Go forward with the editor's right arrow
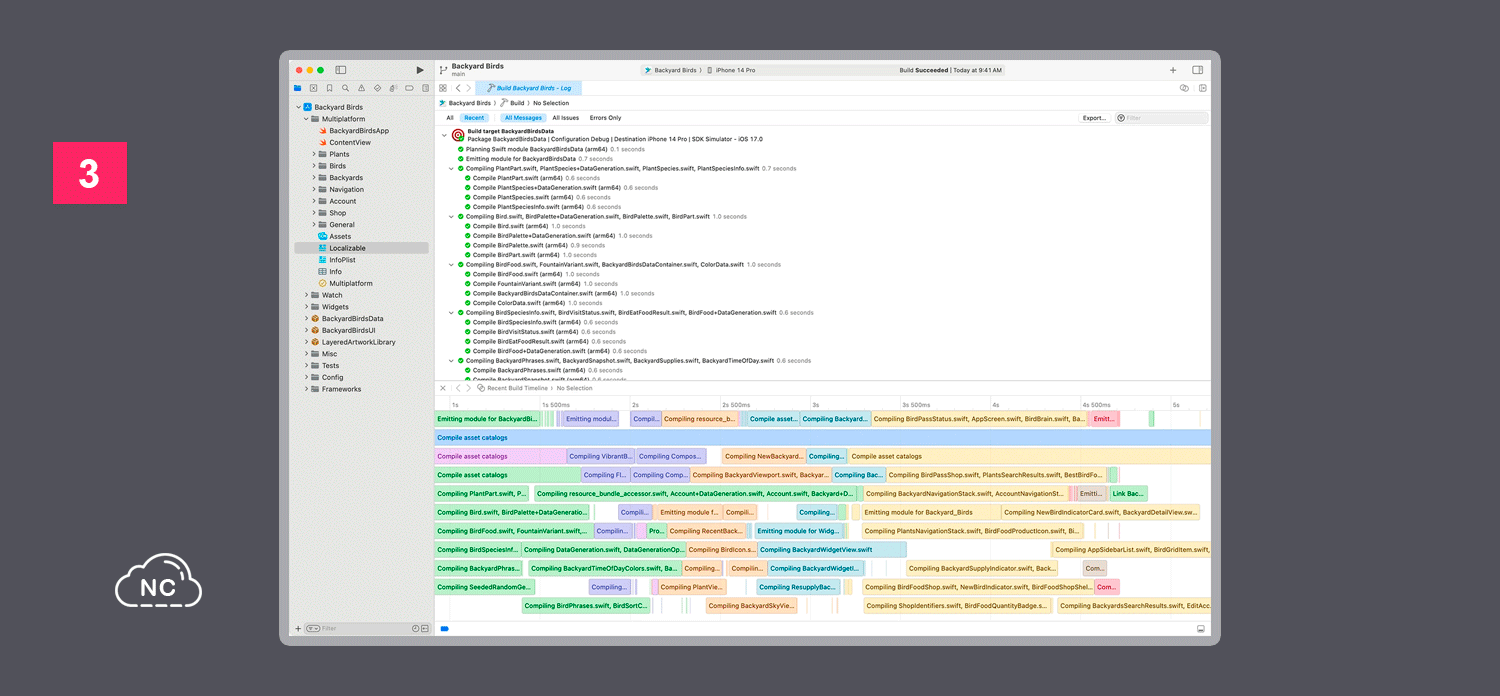The height and width of the screenshot is (696, 1500). [x=468, y=88]
